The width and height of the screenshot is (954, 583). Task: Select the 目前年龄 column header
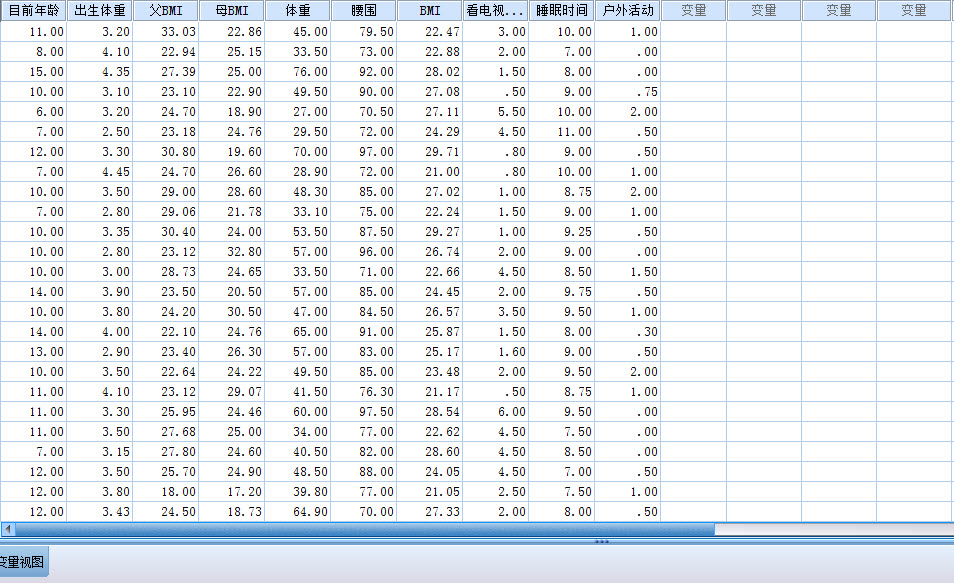pyautogui.click(x=33, y=10)
